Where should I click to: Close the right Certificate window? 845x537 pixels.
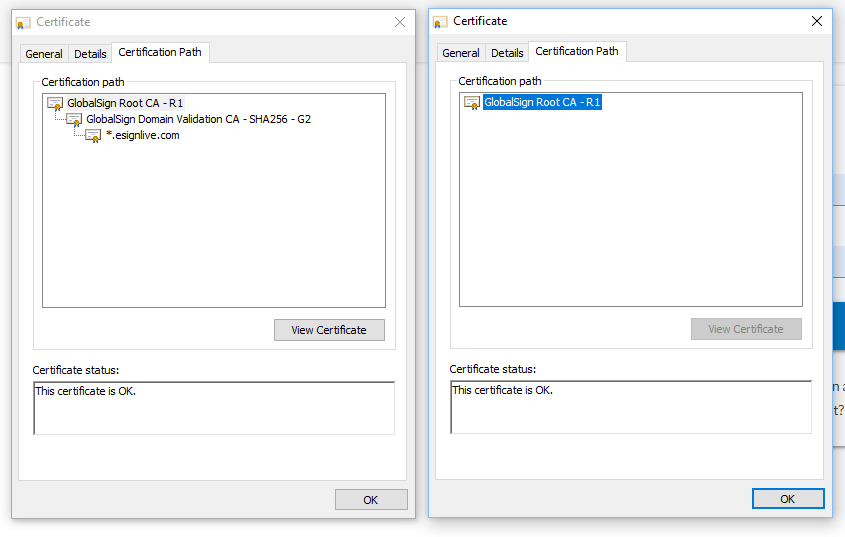[817, 21]
